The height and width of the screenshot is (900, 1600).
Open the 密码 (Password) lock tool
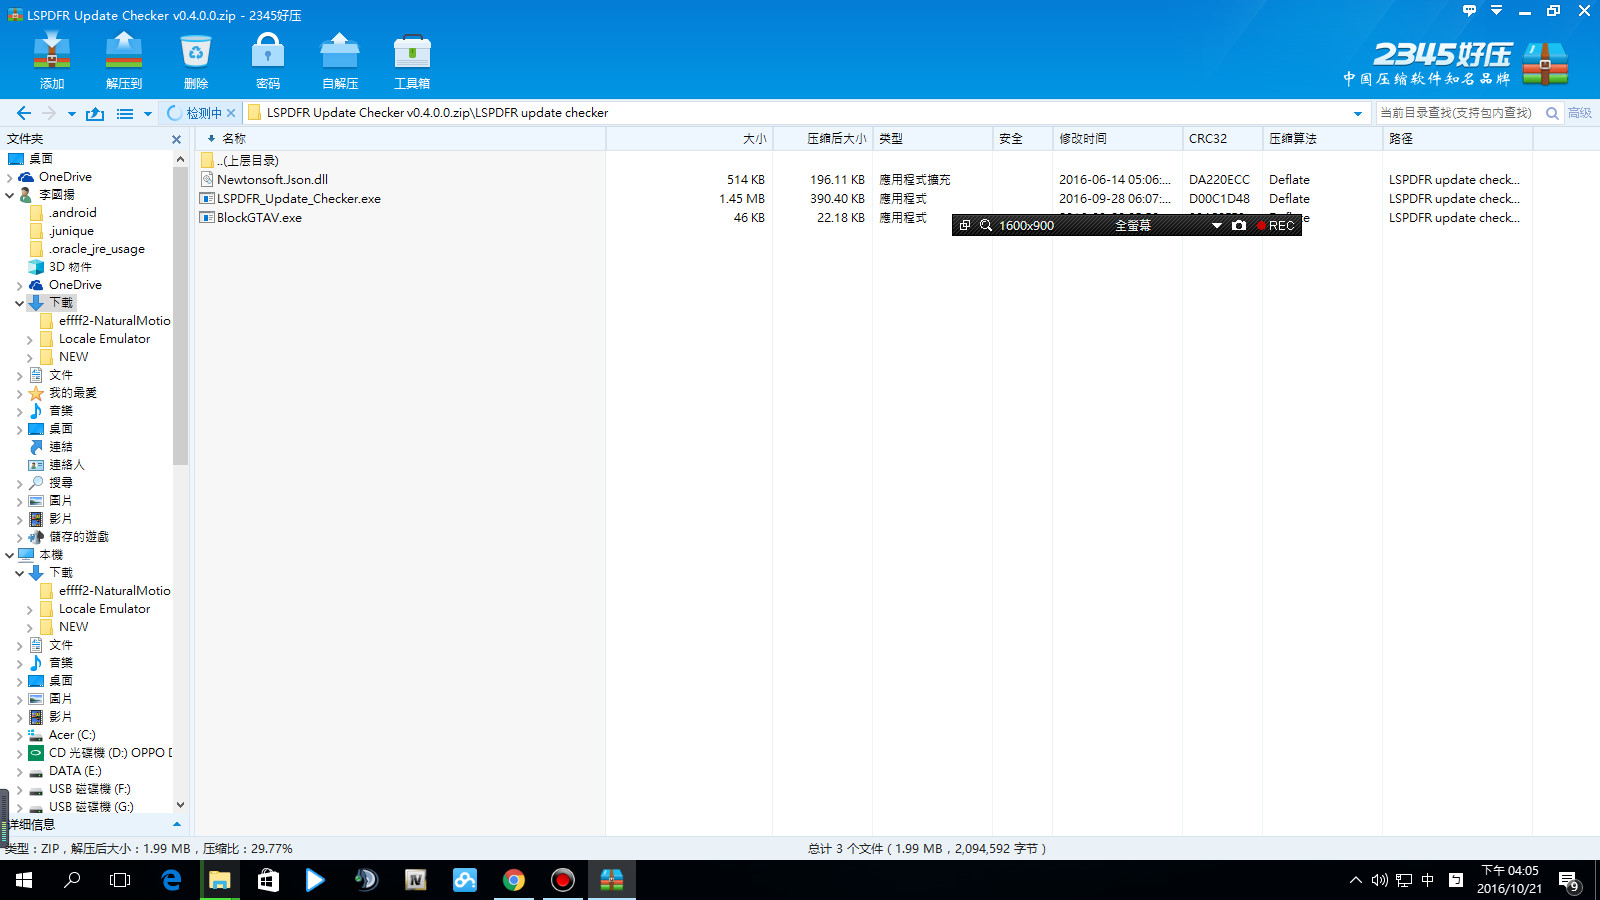(x=268, y=60)
